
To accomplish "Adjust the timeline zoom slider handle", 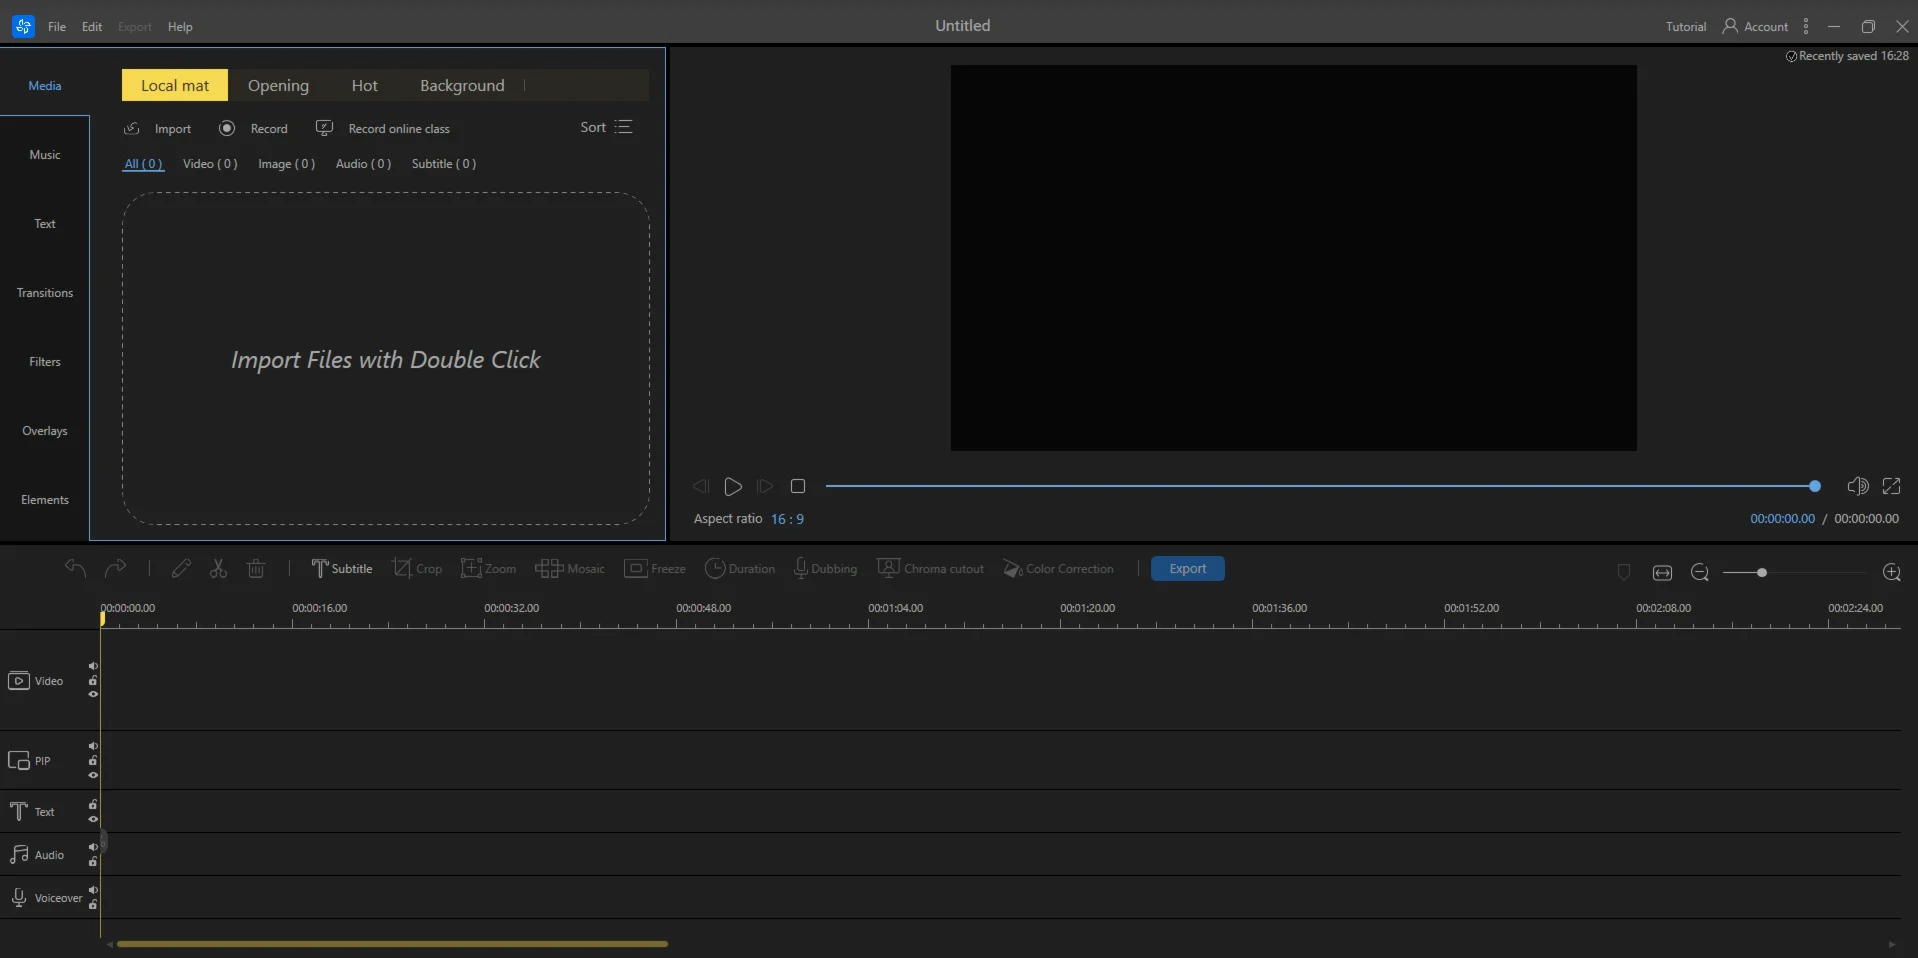I will click(1761, 572).
